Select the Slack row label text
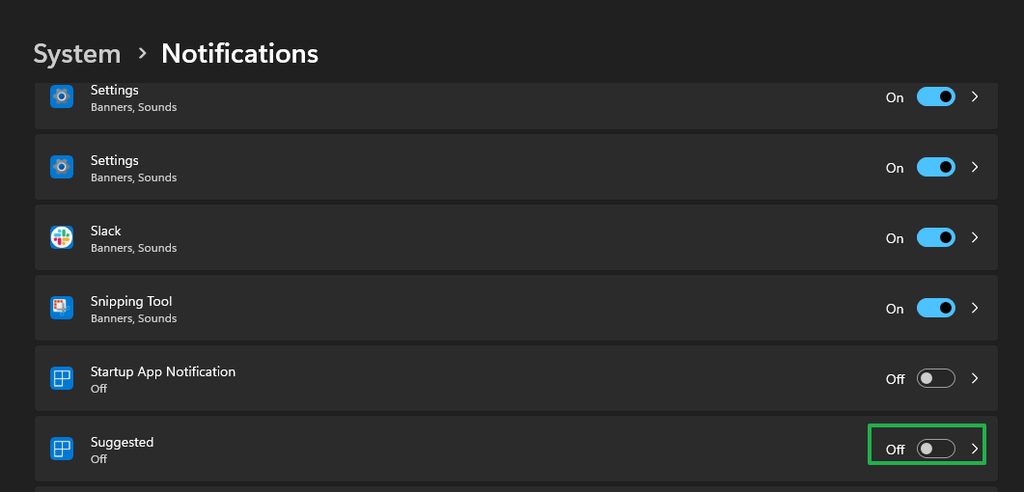 point(106,231)
